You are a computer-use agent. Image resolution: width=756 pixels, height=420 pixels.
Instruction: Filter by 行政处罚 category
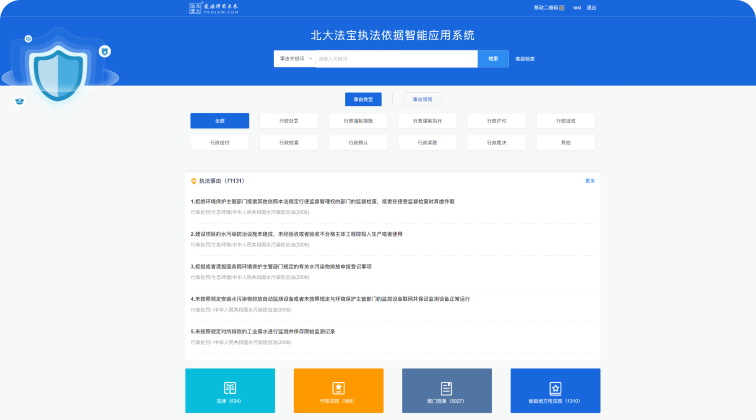tap(289, 121)
